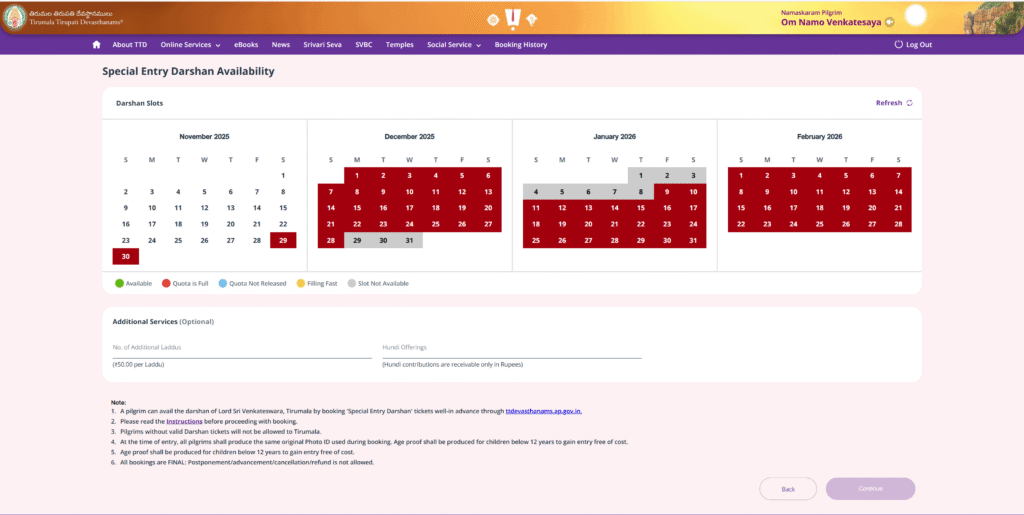Click speaker icon beside Om Namo Venkatesaya
Viewport: 1024px width, 515px height.
[x=889, y=22]
